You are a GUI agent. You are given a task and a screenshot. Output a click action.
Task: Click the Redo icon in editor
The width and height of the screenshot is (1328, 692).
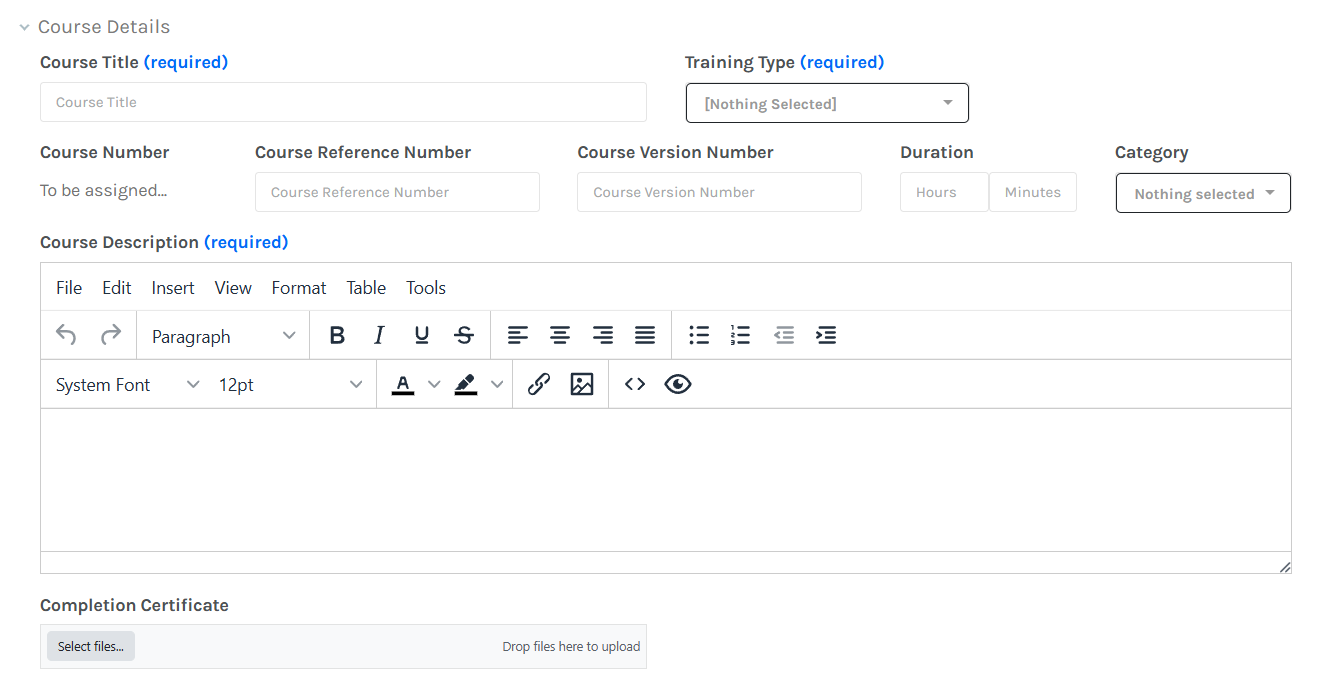(111, 335)
